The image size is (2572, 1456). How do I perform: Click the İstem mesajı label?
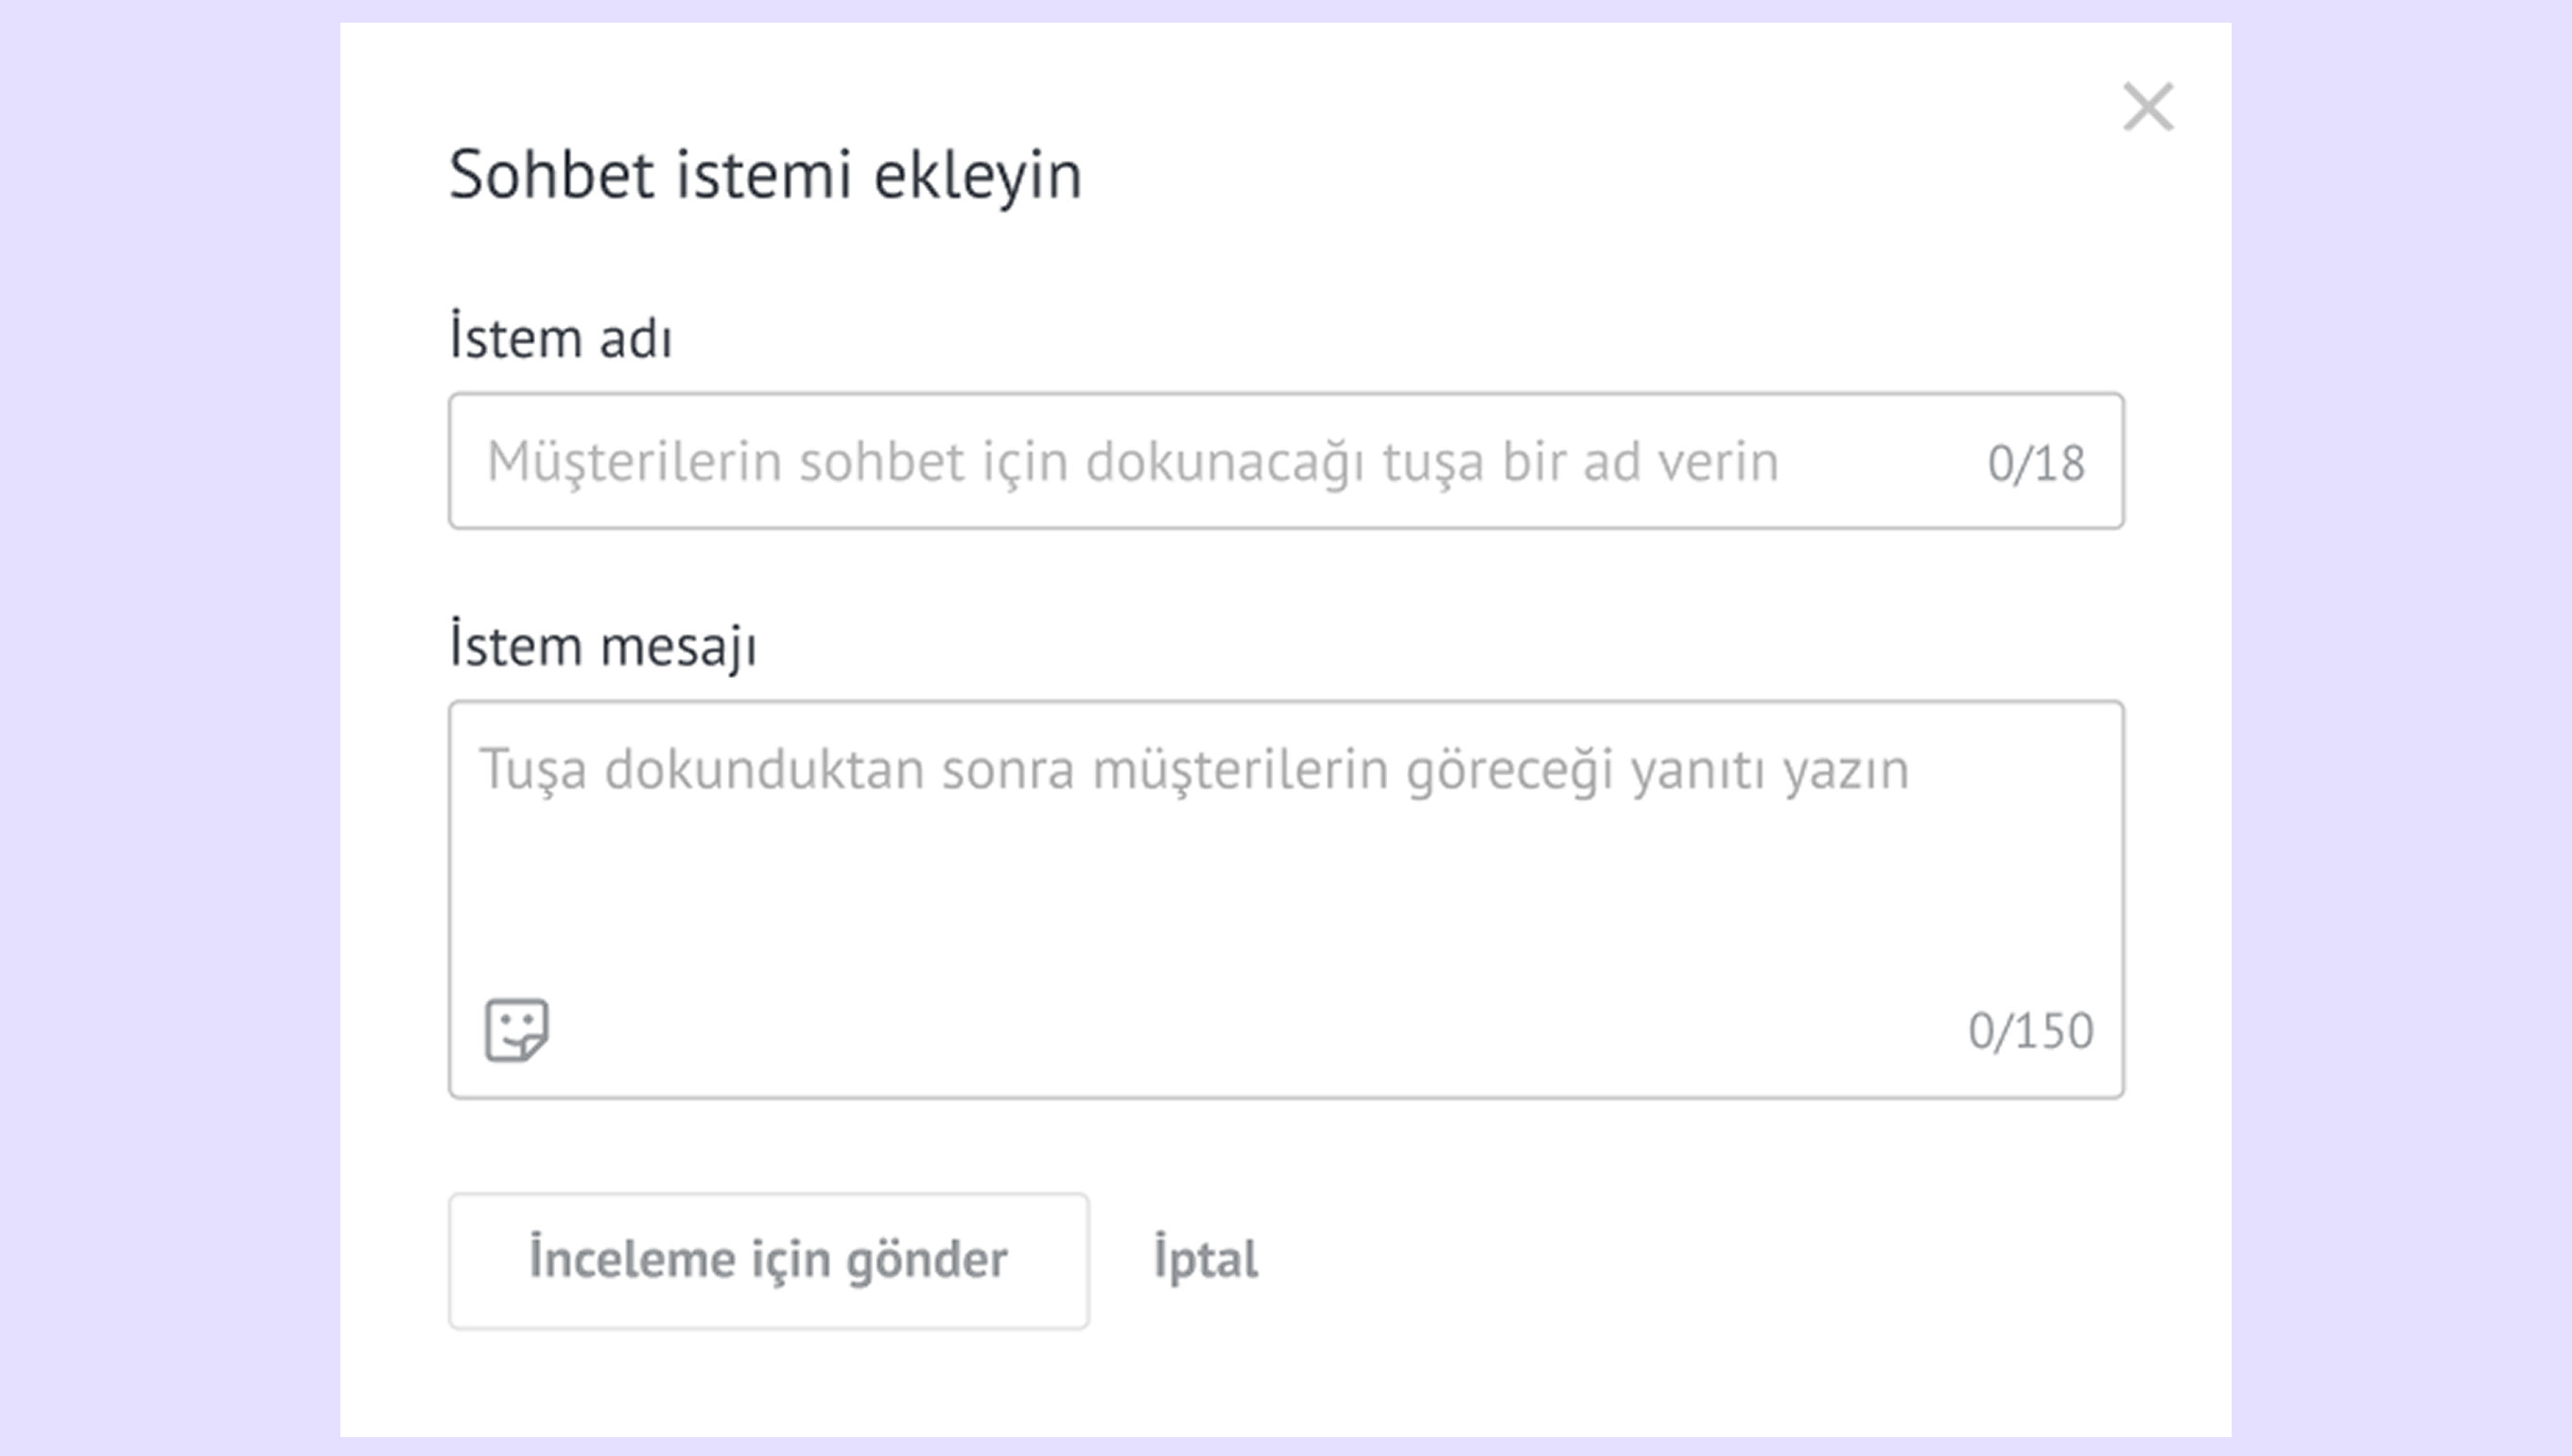point(603,645)
